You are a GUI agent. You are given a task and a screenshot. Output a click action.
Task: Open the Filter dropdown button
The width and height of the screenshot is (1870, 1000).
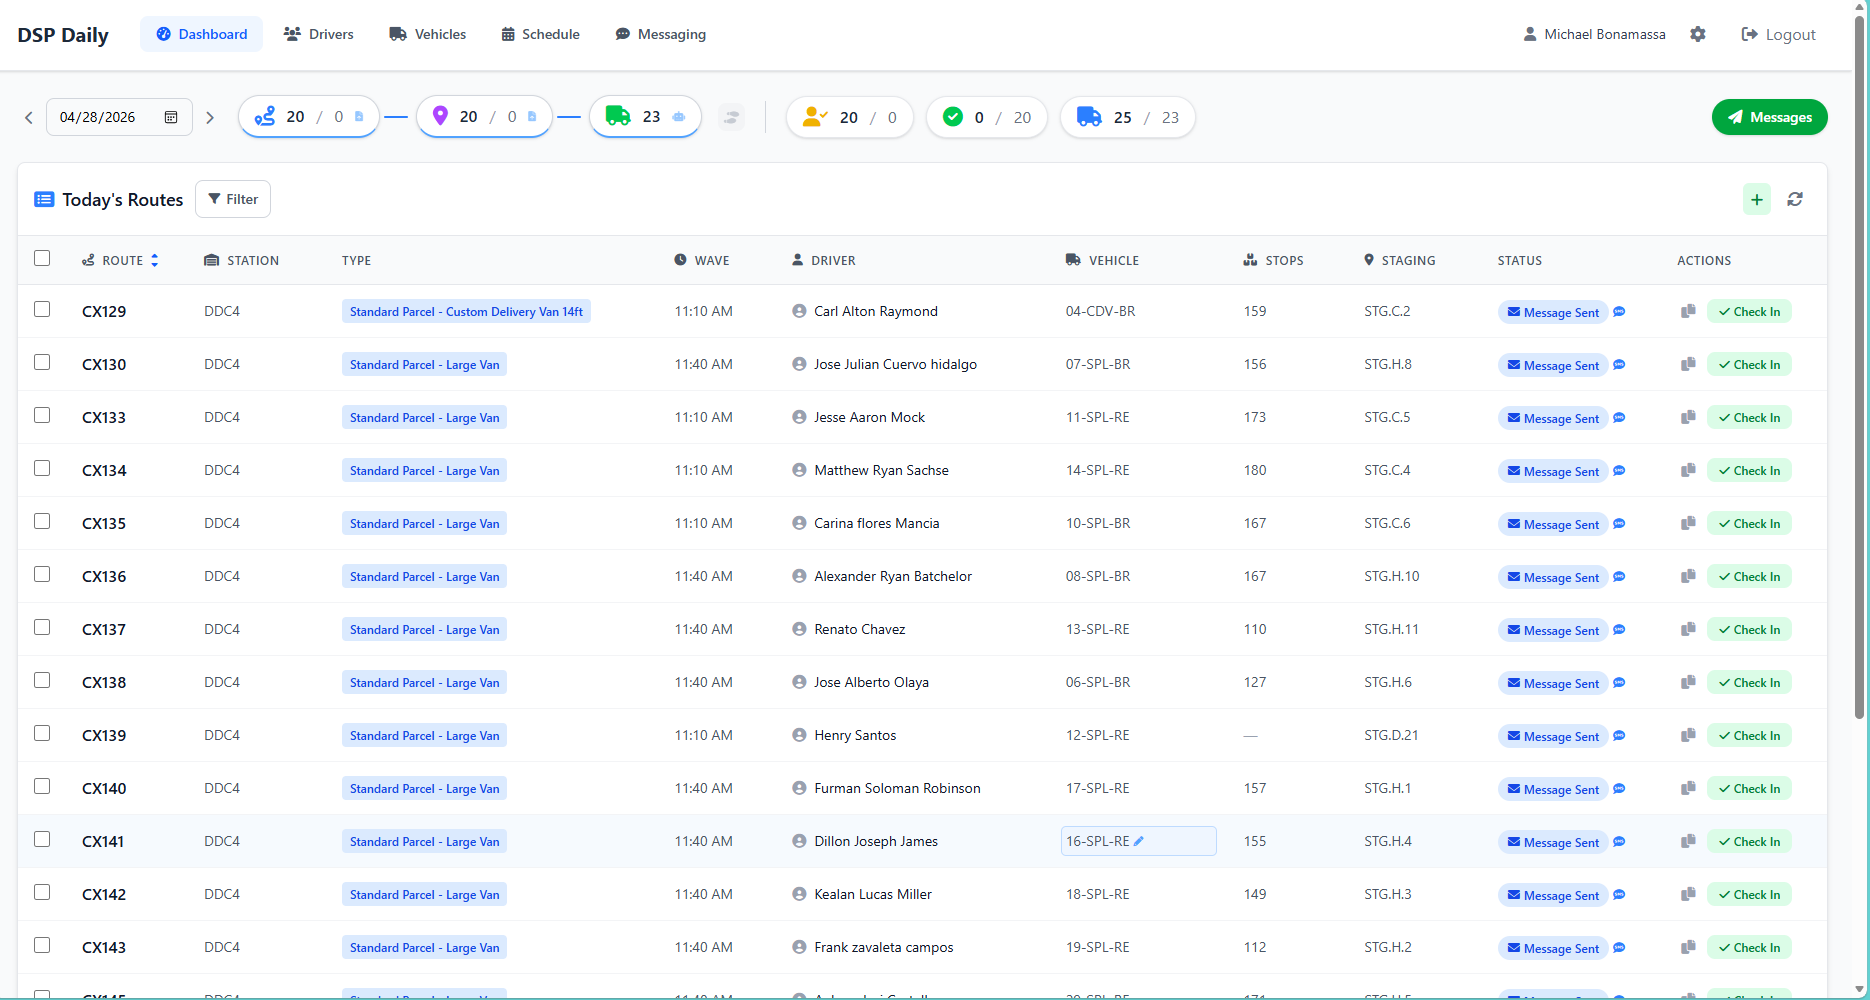tap(233, 199)
